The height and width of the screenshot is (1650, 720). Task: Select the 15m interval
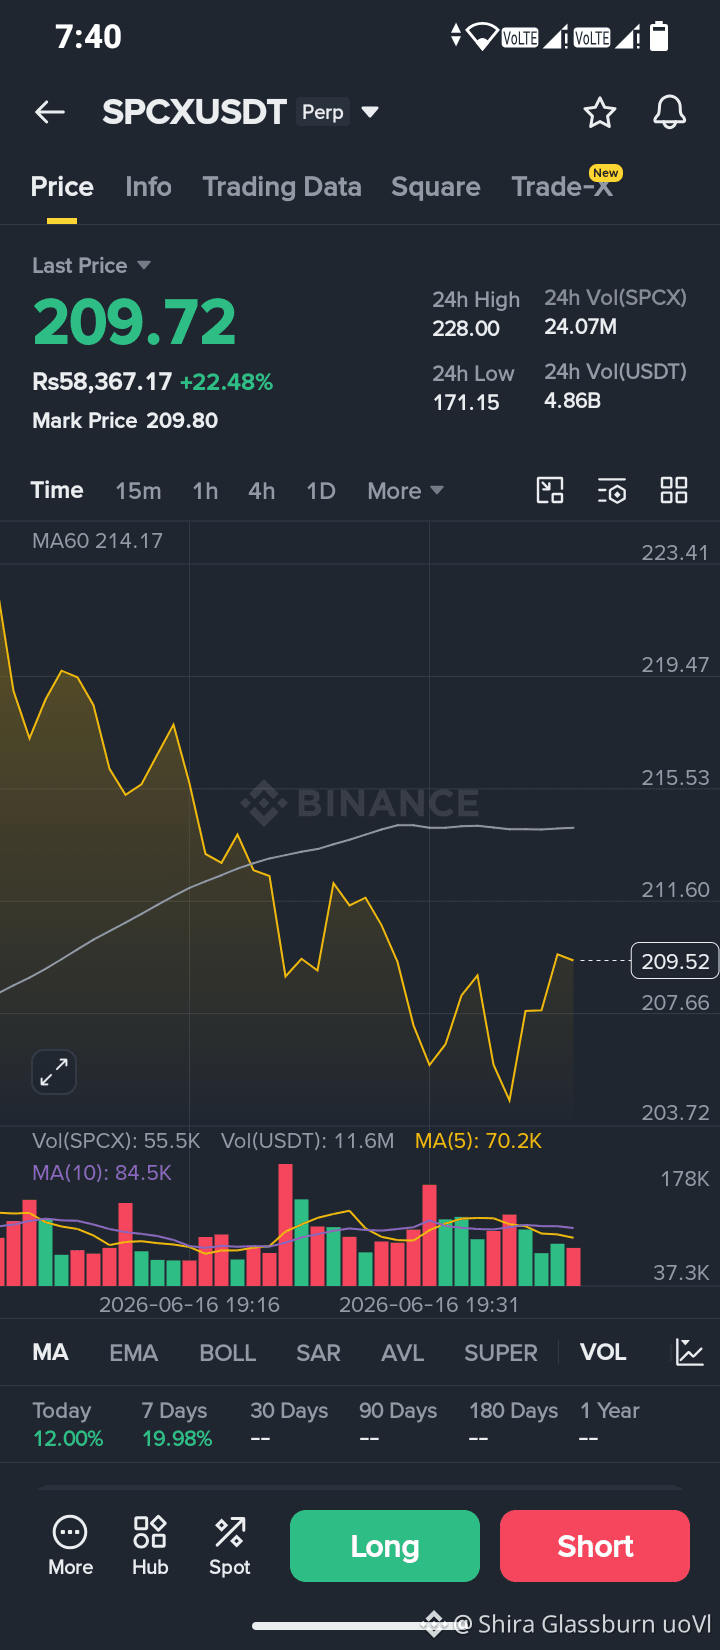click(x=138, y=491)
